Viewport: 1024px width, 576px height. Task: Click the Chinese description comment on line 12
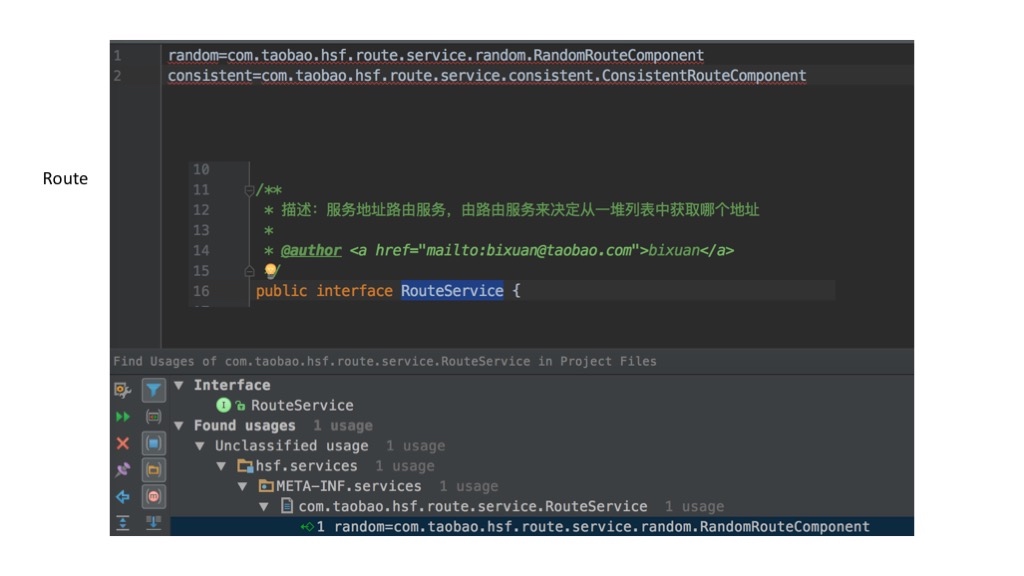(x=520, y=210)
